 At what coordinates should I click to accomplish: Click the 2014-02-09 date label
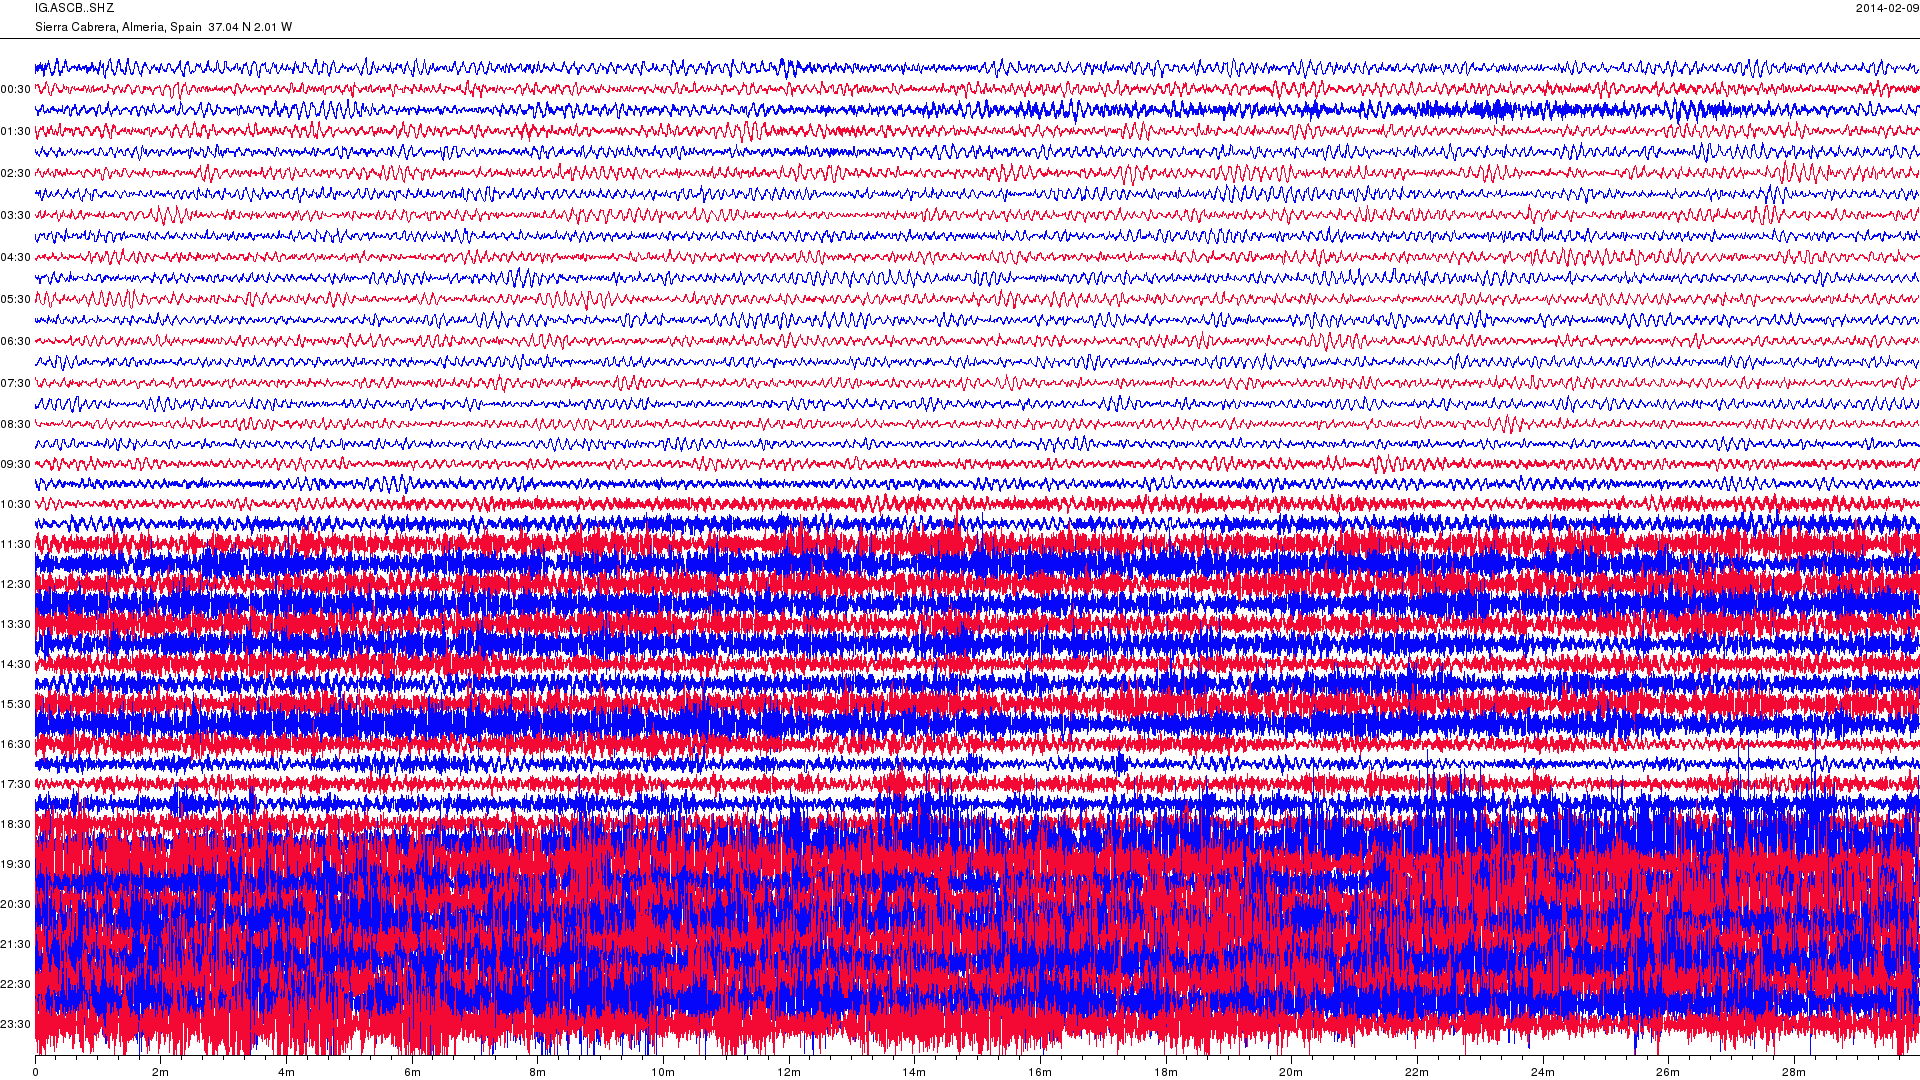[x=1887, y=8]
